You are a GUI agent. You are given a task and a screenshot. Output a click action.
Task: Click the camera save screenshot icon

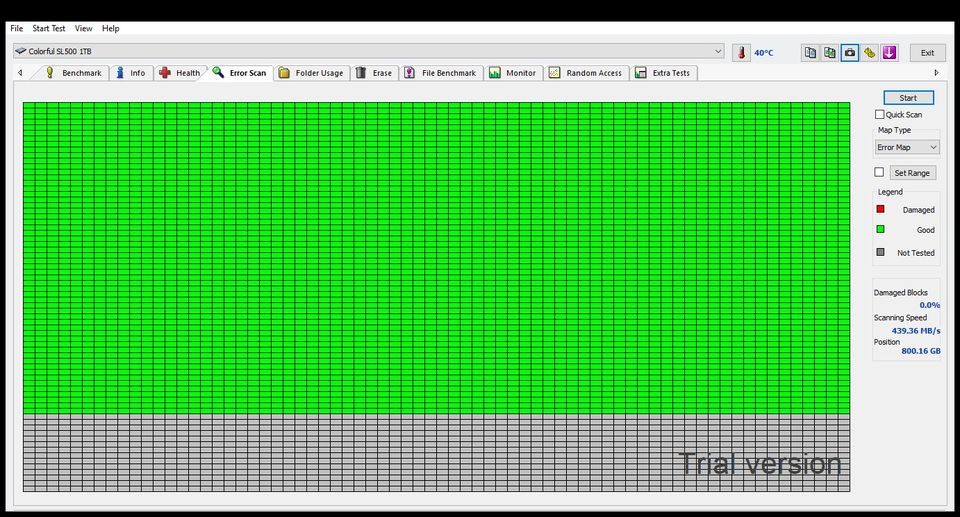tap(850, 53)
